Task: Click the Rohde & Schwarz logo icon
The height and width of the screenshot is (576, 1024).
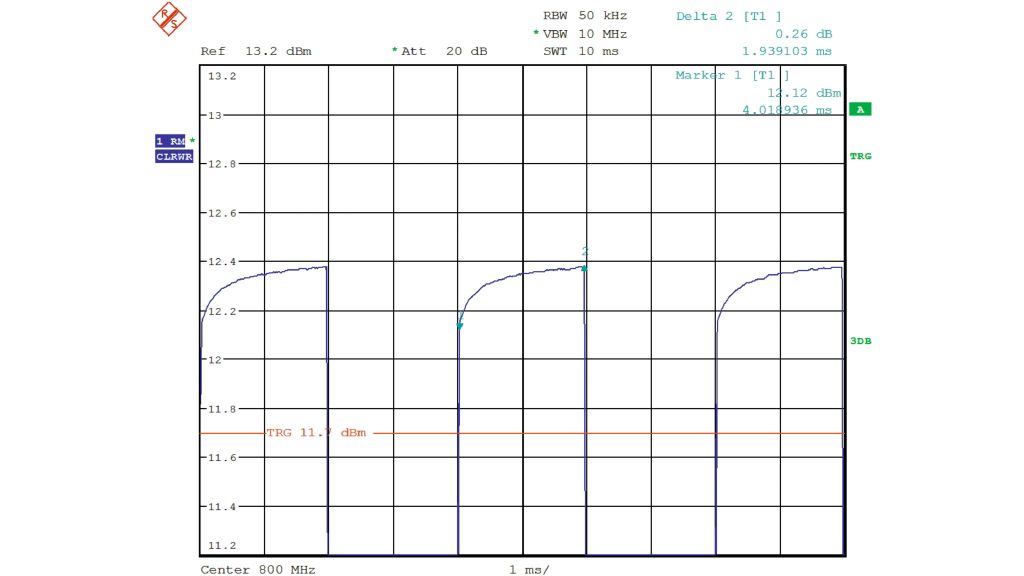Action: 169,17
